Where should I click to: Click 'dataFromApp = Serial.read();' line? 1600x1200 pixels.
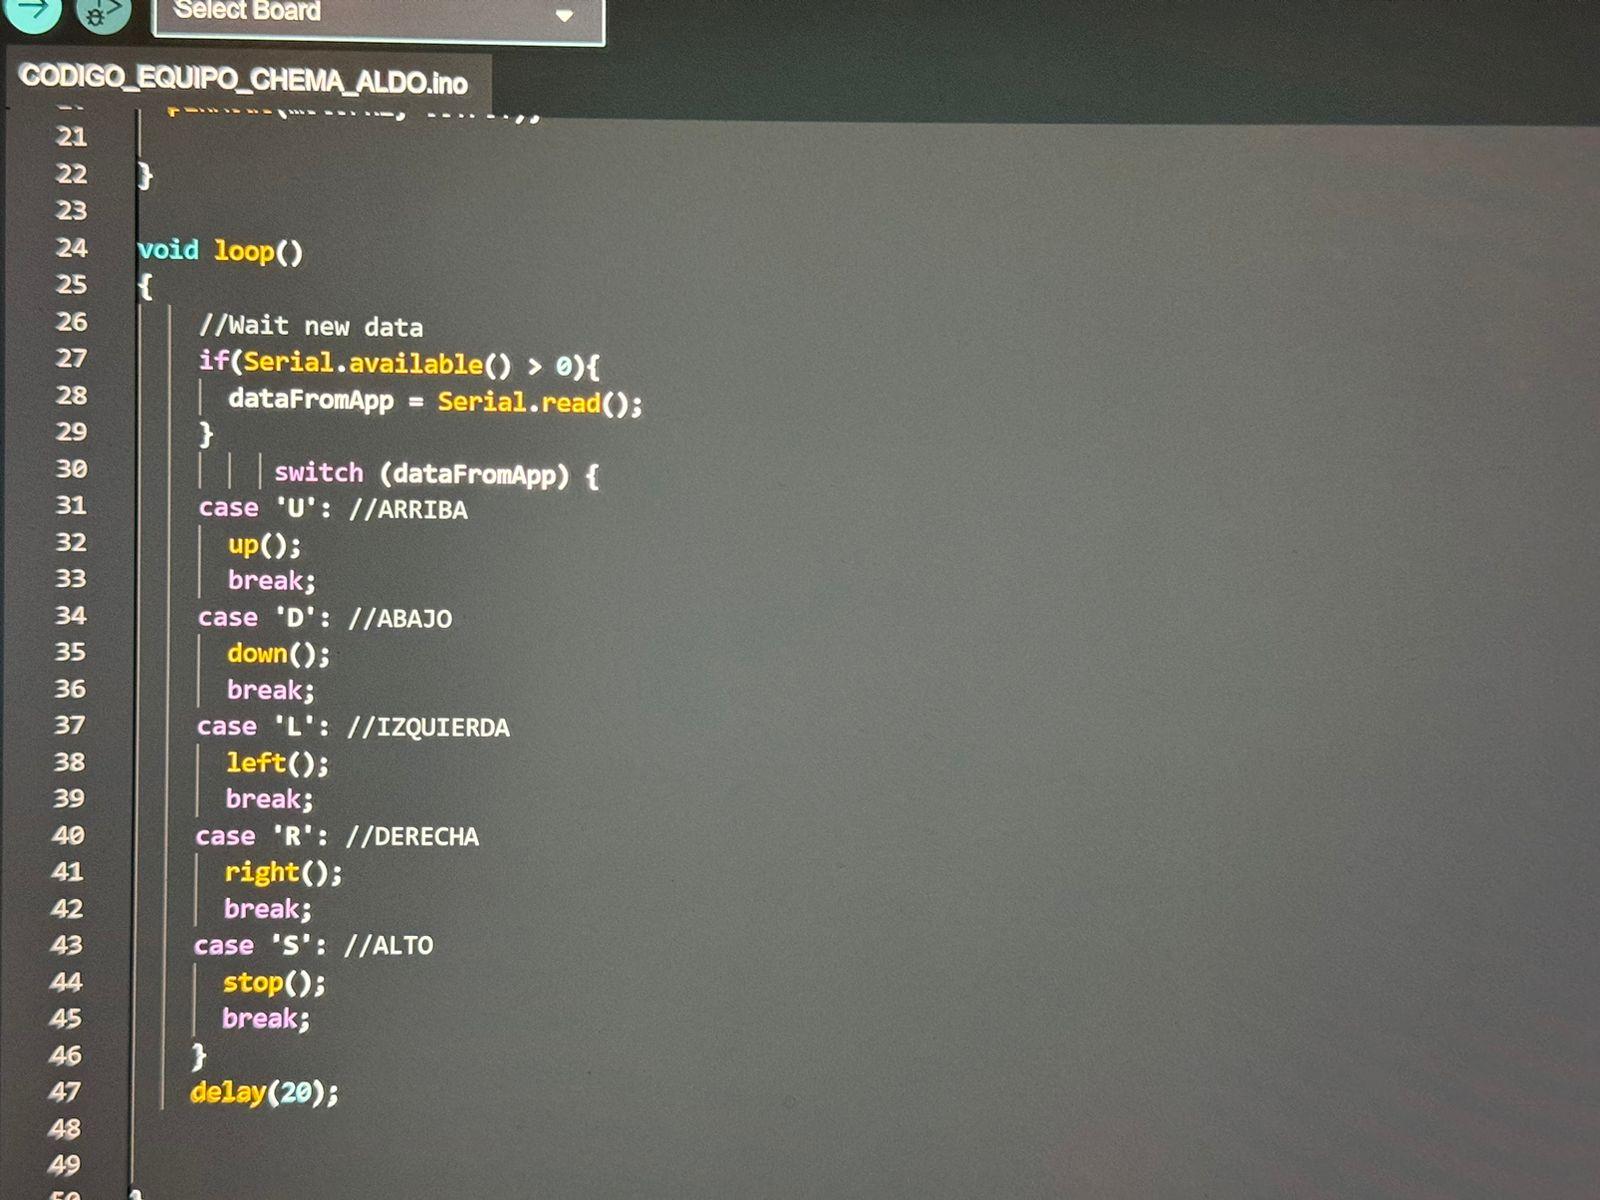(x=435, y=401)
